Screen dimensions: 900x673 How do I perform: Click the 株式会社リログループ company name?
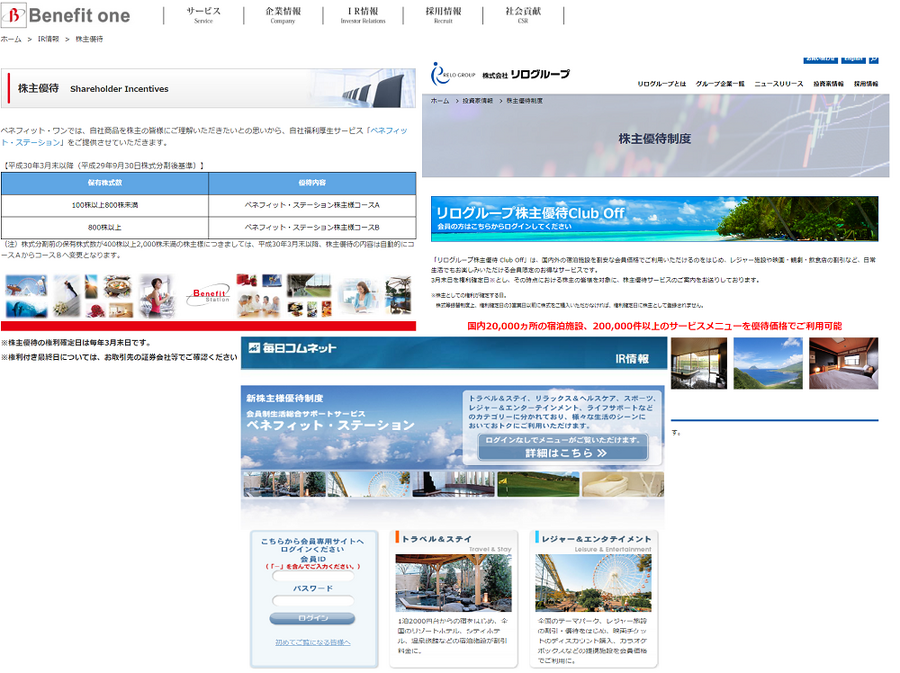coord(526,74)
